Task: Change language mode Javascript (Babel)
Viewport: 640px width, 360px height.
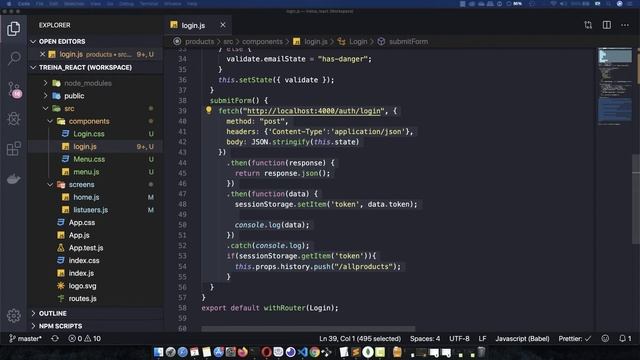Action: point(522,338)
